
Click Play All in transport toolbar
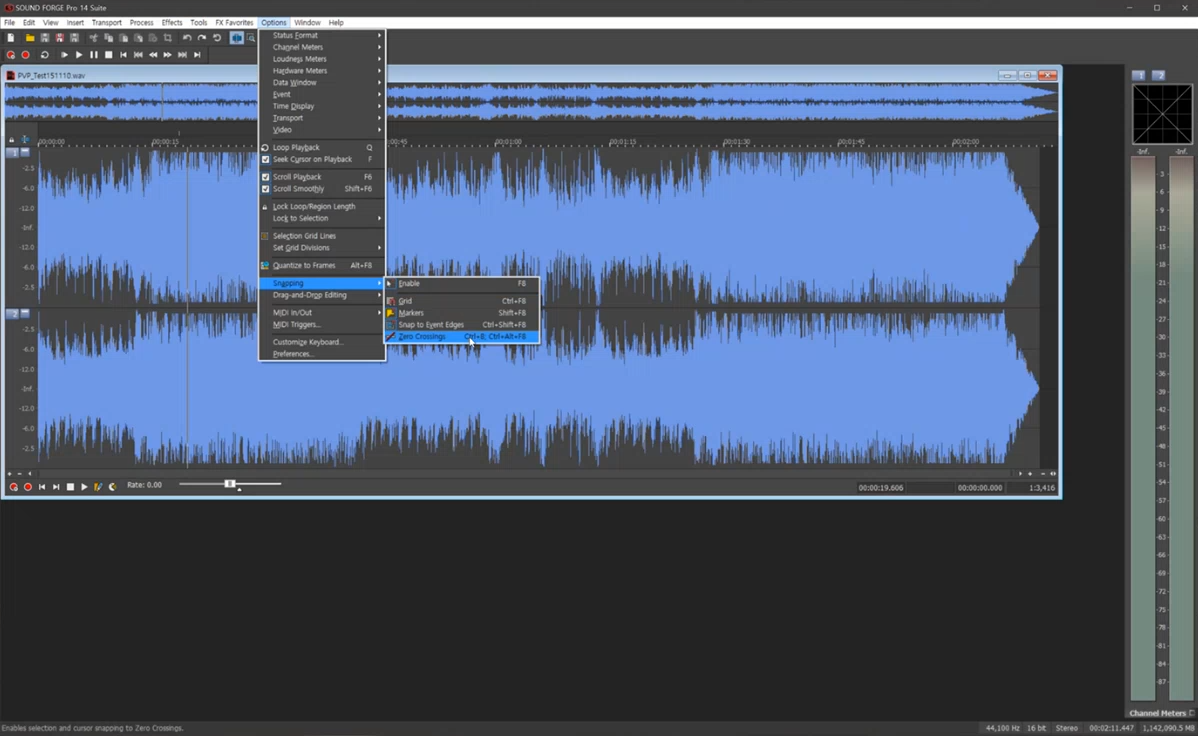pos(64,55)
